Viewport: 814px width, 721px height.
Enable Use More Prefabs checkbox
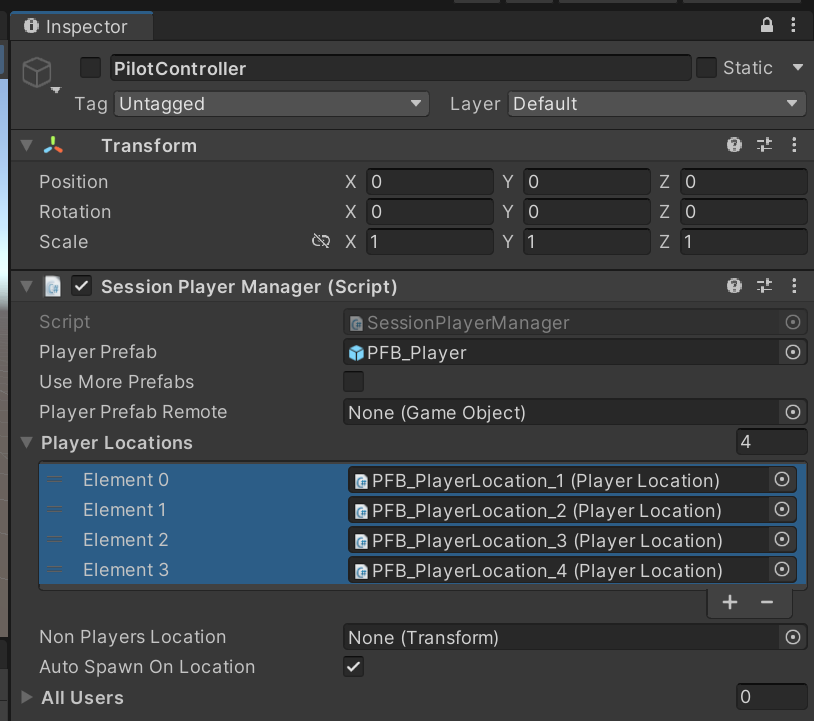[x=353, y=382]
